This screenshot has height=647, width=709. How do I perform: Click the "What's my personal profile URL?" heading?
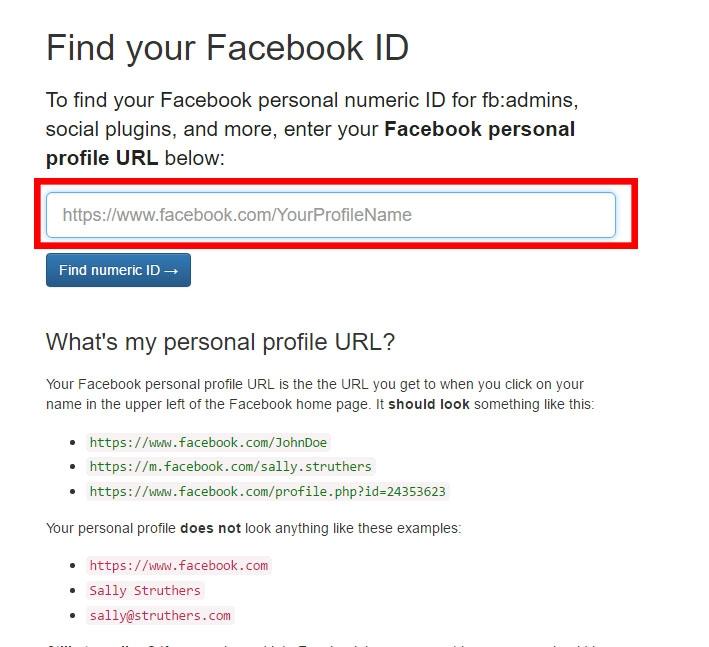click(220, 342)
